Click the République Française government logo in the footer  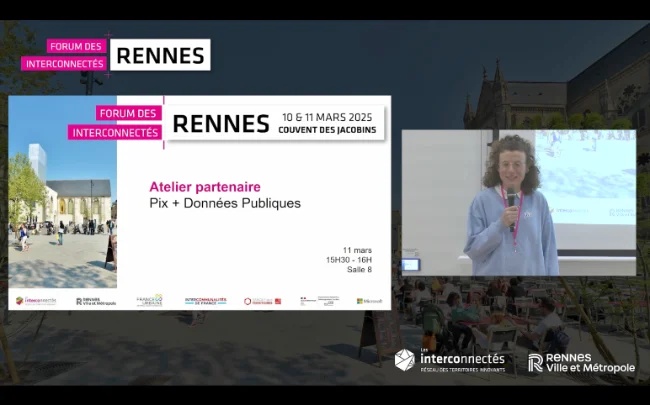320,301
